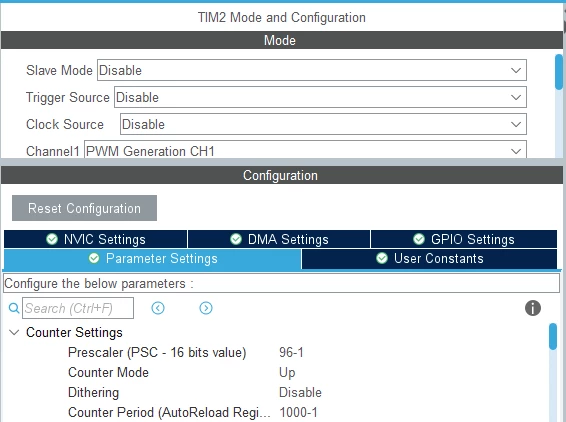
Task: Click the parameter list scrollbar
Action: coord(553,336)
